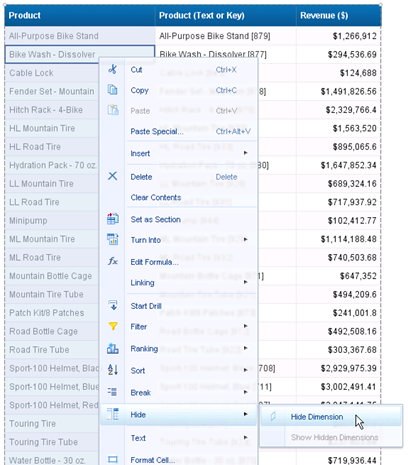Expand the Filter submenu arrow
408x465 pixels.
pyautogui.click(x=246, y=326)
